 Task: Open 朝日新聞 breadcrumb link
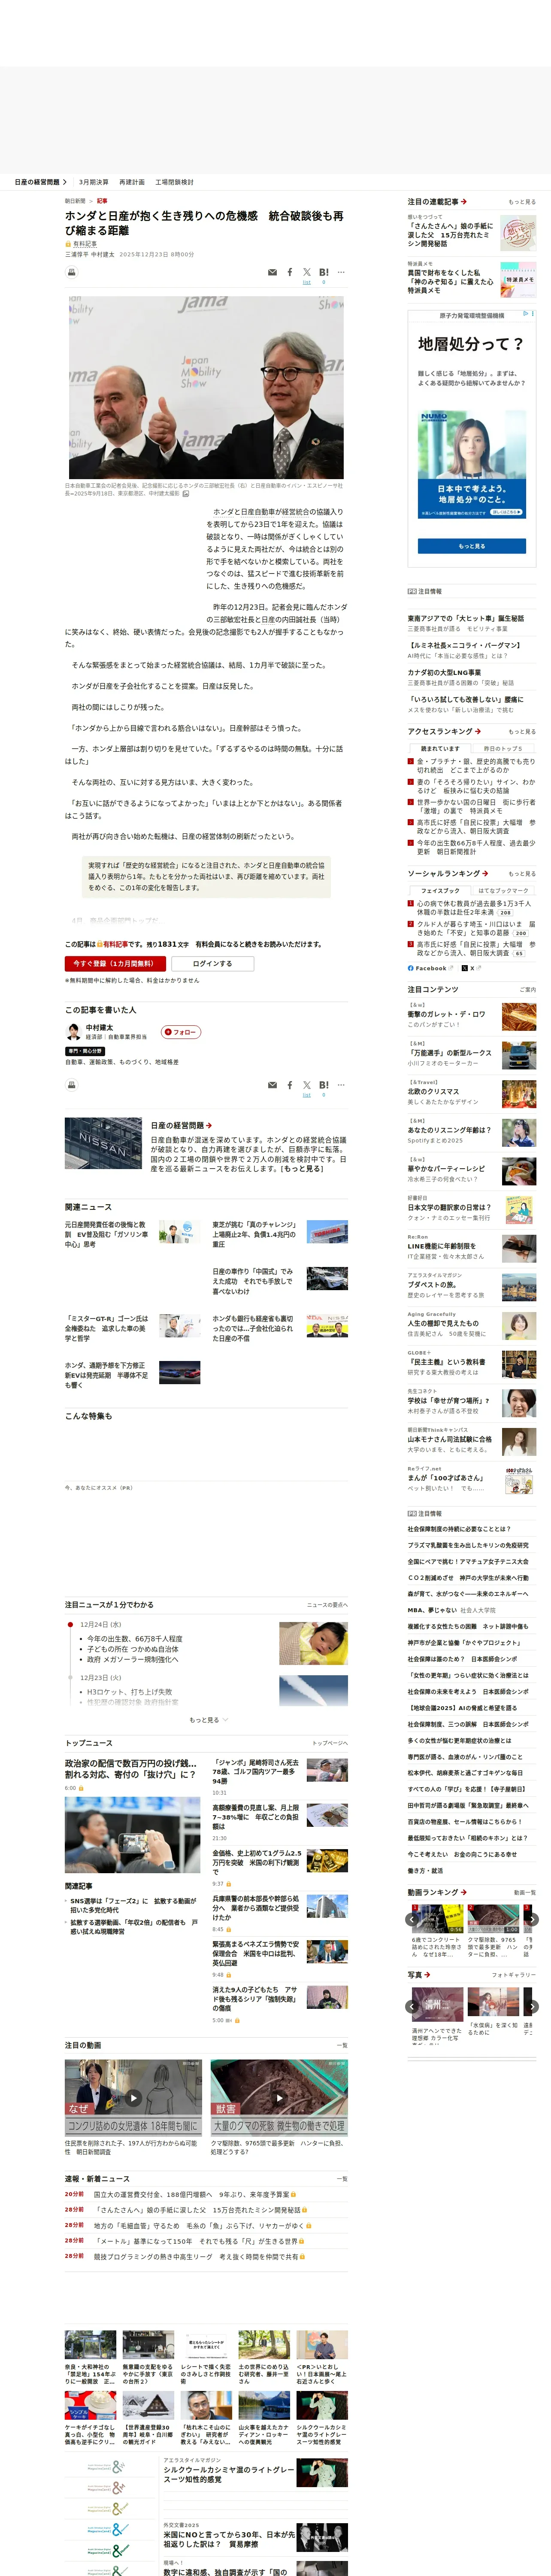click(x=75, y=201)
